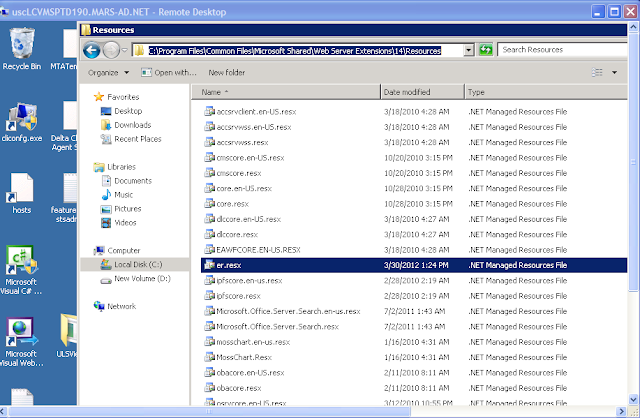This screenshot has width=640, height=418.
Task: Launch Microsoft Visual Web desktop shortcut
Action: [x=22, y=342]
